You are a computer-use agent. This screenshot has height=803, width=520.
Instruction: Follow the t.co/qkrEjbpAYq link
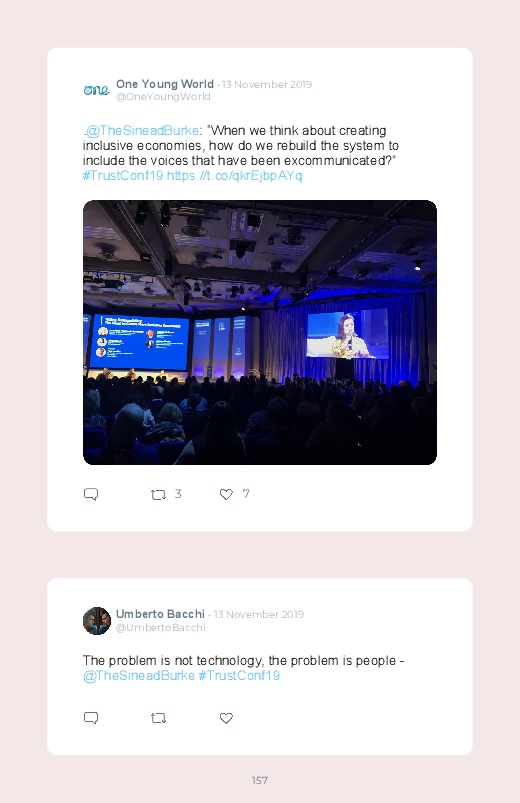tap(235, 176)
